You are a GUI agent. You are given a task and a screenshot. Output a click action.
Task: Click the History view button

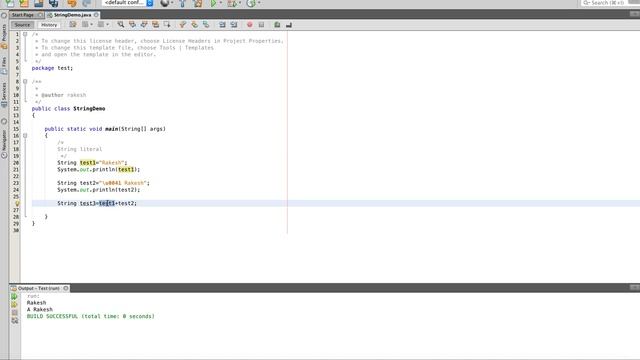(x=49, y=25)
